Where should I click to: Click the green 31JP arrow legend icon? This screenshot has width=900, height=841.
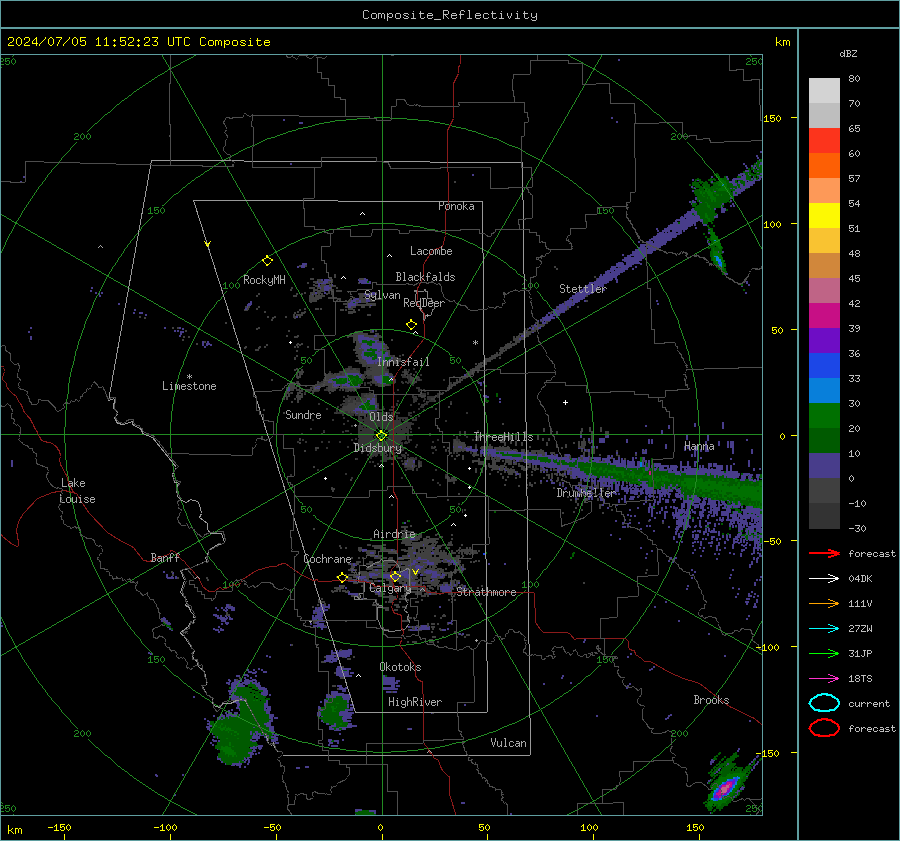tap(824, 653)
